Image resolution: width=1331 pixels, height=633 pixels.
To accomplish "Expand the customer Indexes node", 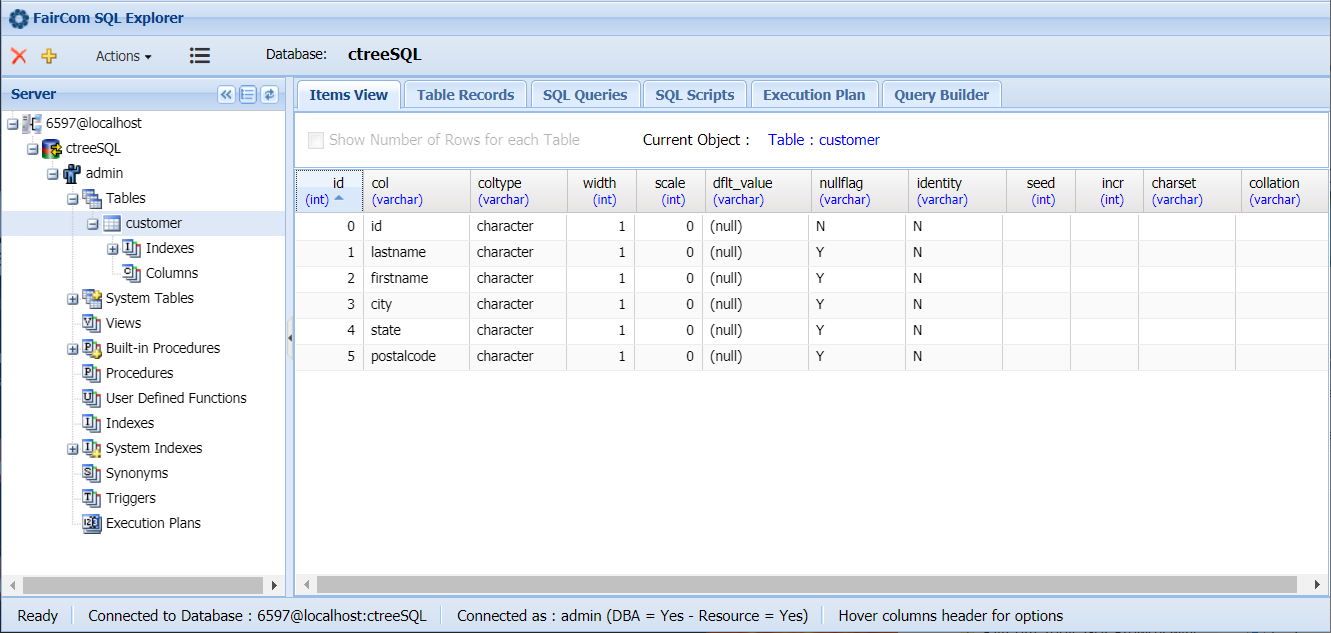I will pyautogui.click(x=112, y=249).
